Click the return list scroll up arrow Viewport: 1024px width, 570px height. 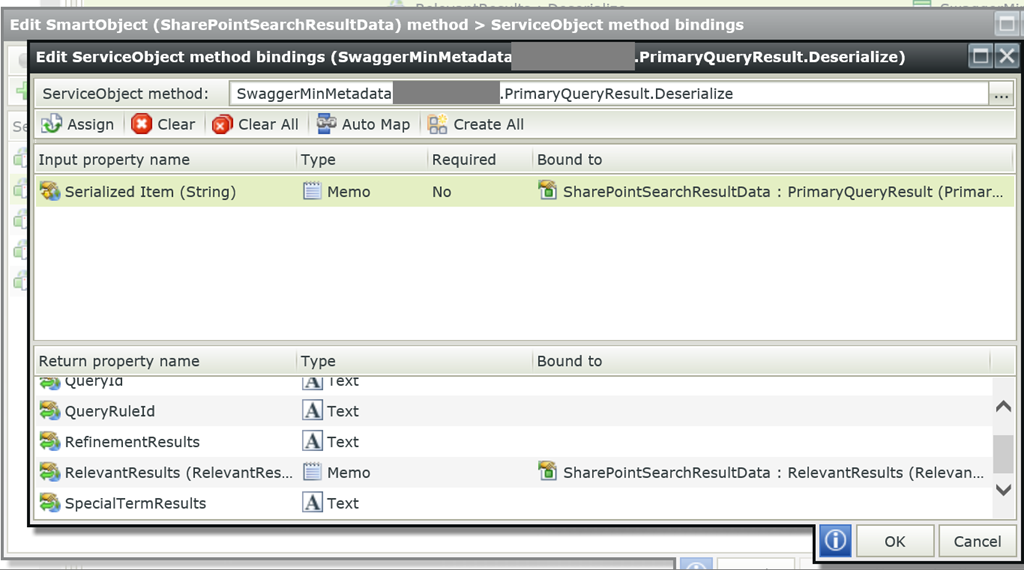click(1004, 407)
